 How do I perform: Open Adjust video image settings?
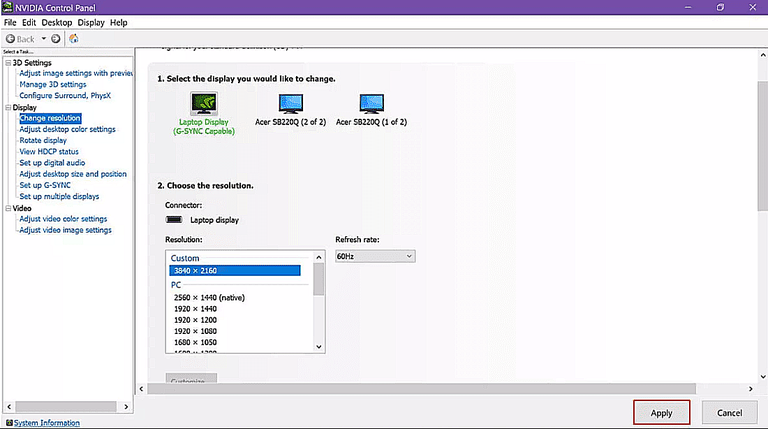[x=66, y=230]
